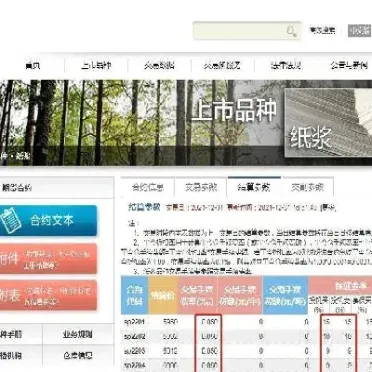Click the sidebar link left of 业务规则
Image resolution: width=372 pixels, height=372 pixels.
(x=11, y=334)
